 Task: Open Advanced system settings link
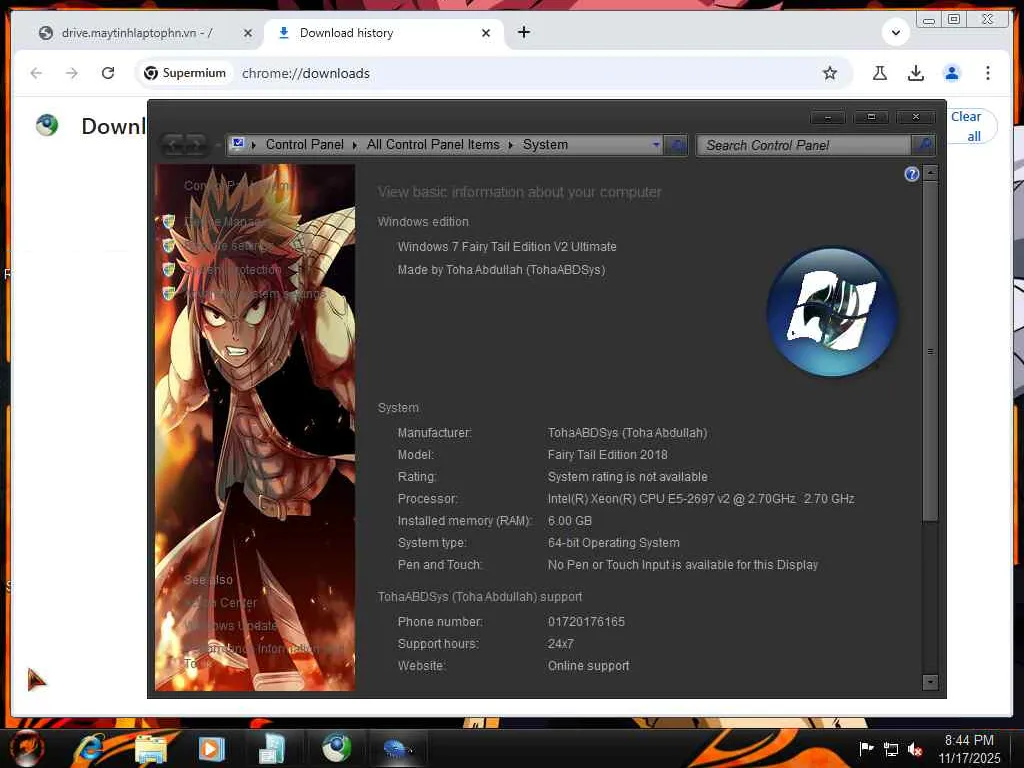[x=254, y=294]
